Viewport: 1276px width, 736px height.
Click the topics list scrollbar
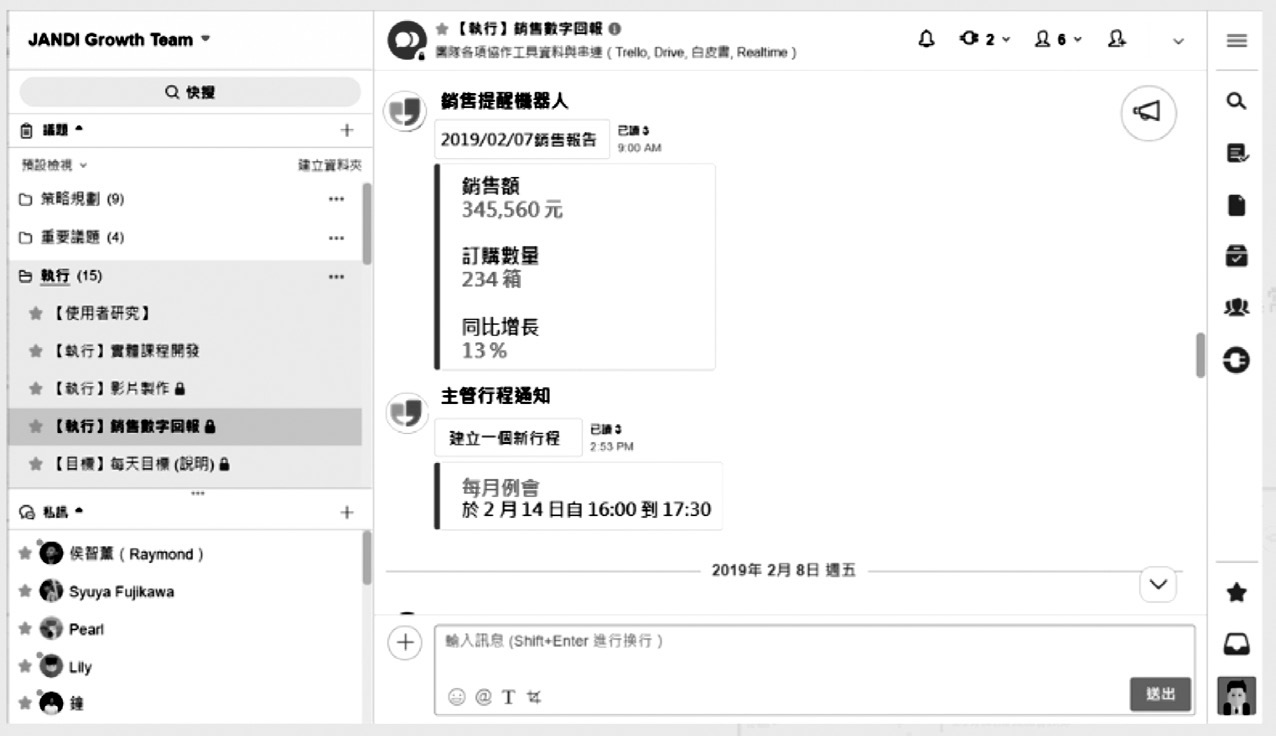point(366,223)
